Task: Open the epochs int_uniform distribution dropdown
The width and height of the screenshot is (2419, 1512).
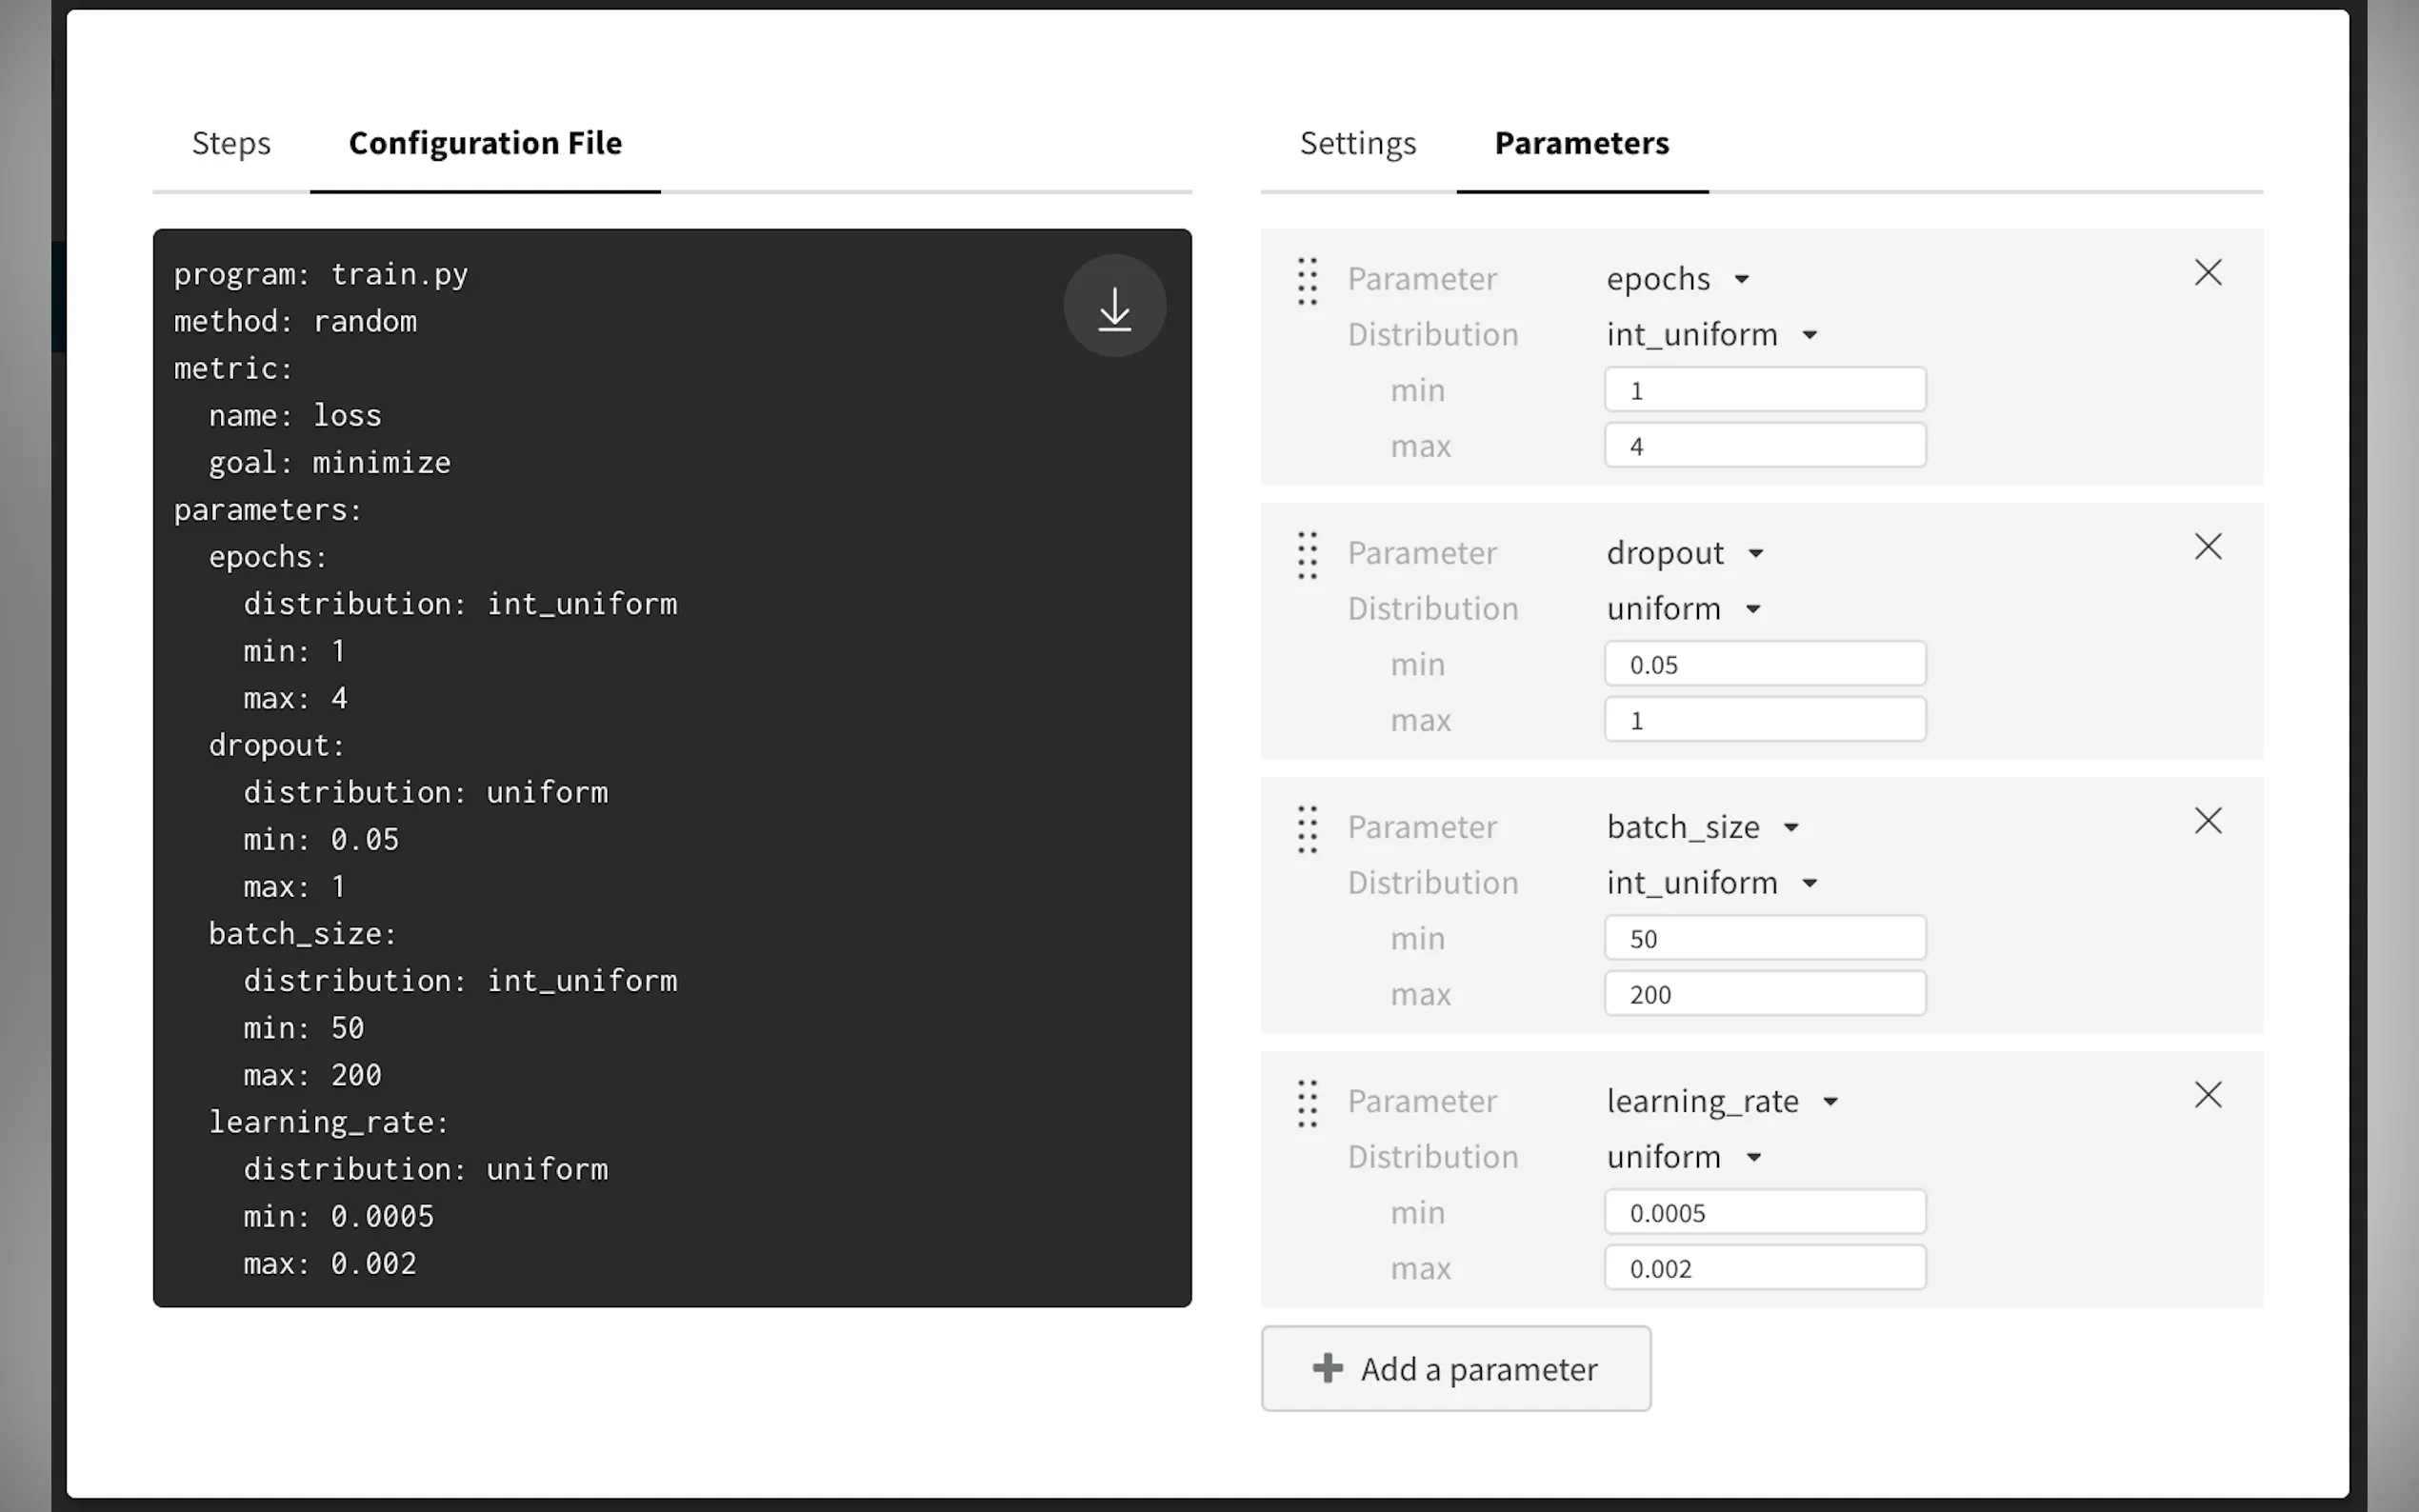Action: [x=1710, y=335]
